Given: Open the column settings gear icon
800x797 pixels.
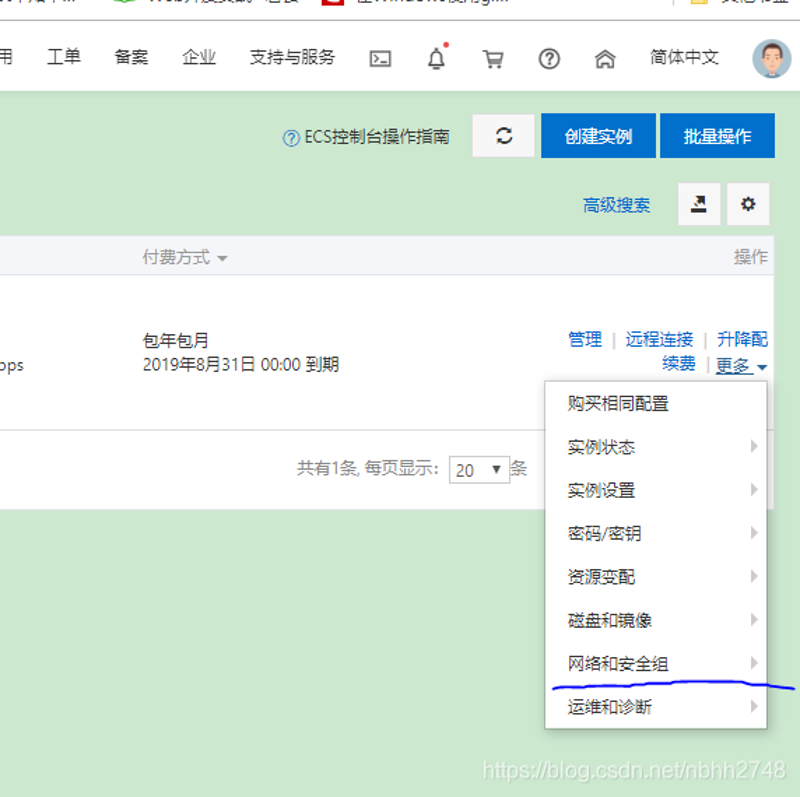Looking at the screenshot, I should (x=748, y=205).
